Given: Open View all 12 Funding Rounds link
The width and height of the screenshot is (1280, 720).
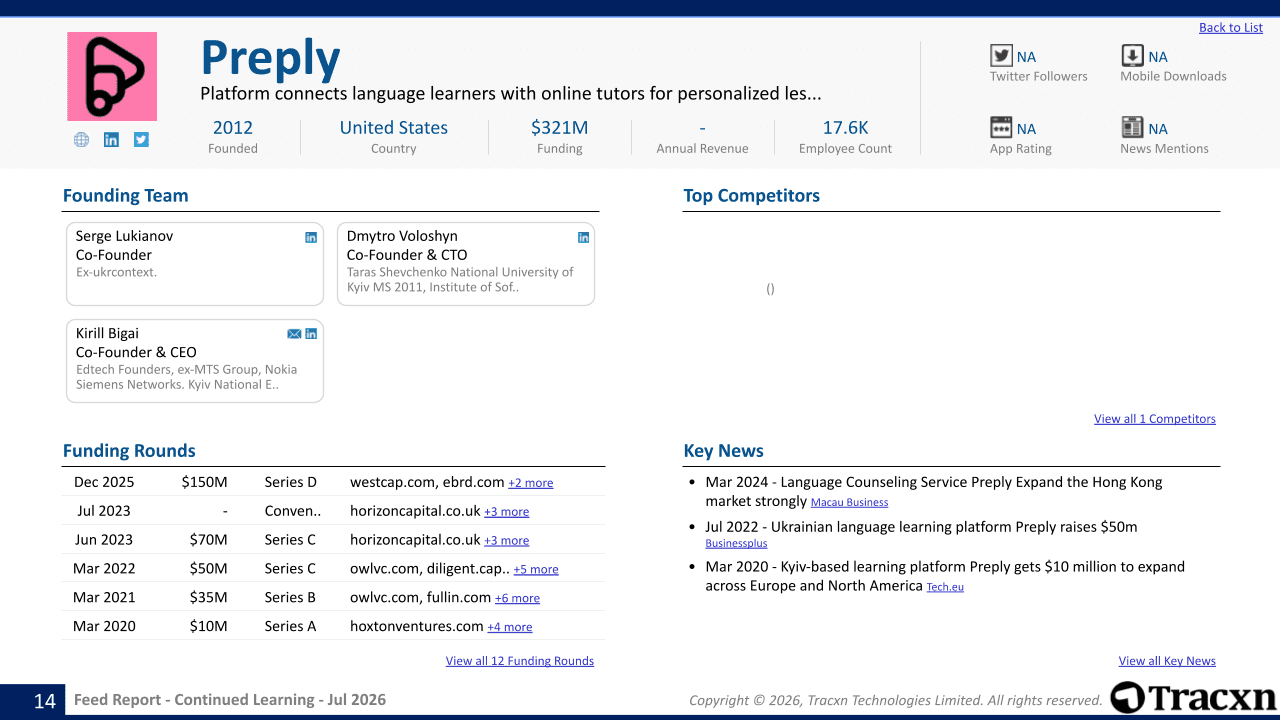Looking at the screenshot, I should [x=520, y=661].
